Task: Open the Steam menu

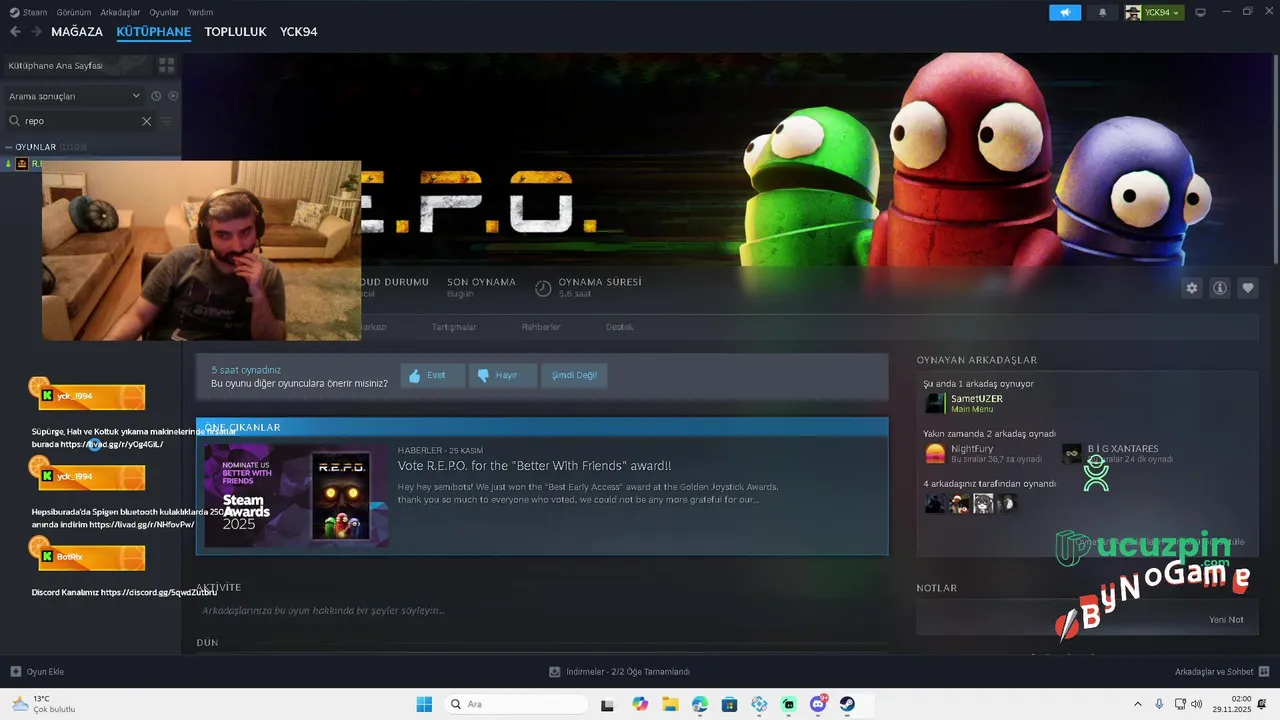Action: tap(29, 12)
